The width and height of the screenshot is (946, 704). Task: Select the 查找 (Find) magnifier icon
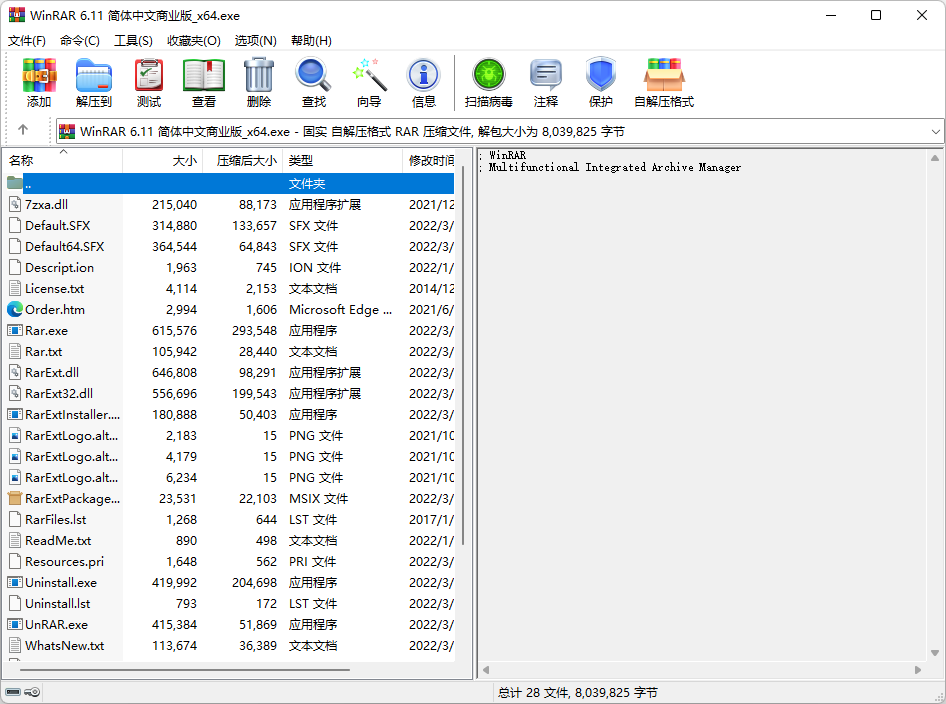click(x=313, y=76)
